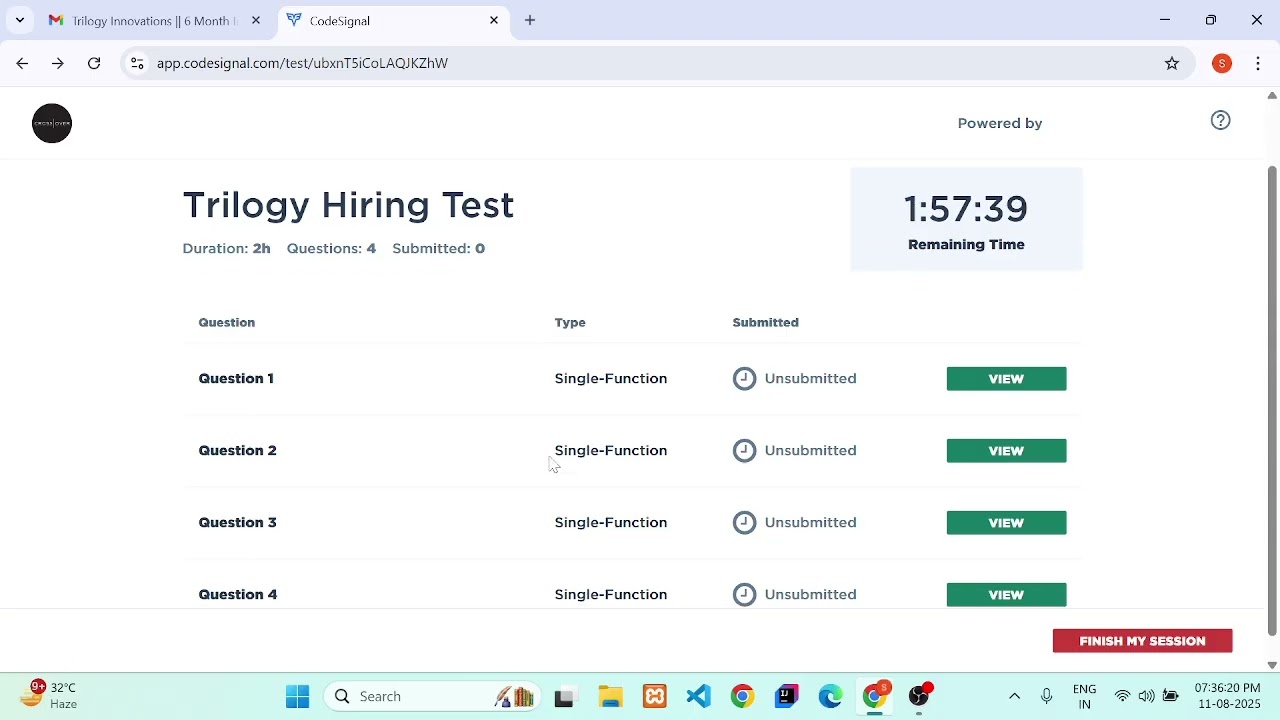Open the tab search dropdown arrow

19,20
